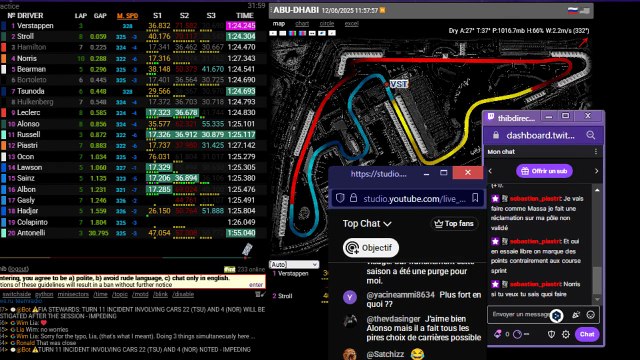The width and height of the screenshot is (640, 360).
Task: Switch to the chart tab
Action: pyautogui.click(x=302, y=24)
